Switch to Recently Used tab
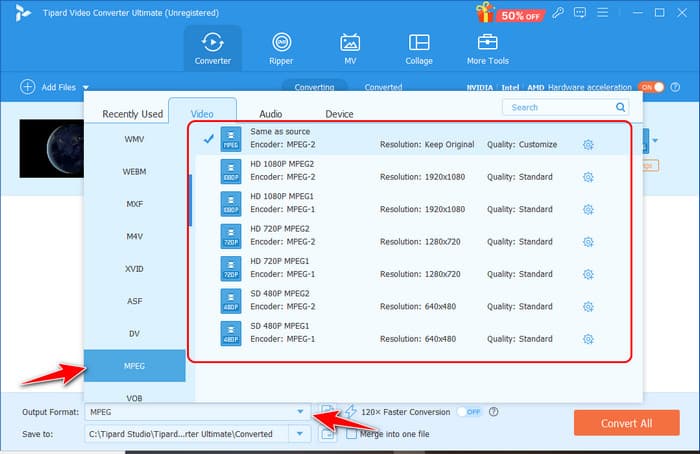700x454 pixels. click(133, 114)
